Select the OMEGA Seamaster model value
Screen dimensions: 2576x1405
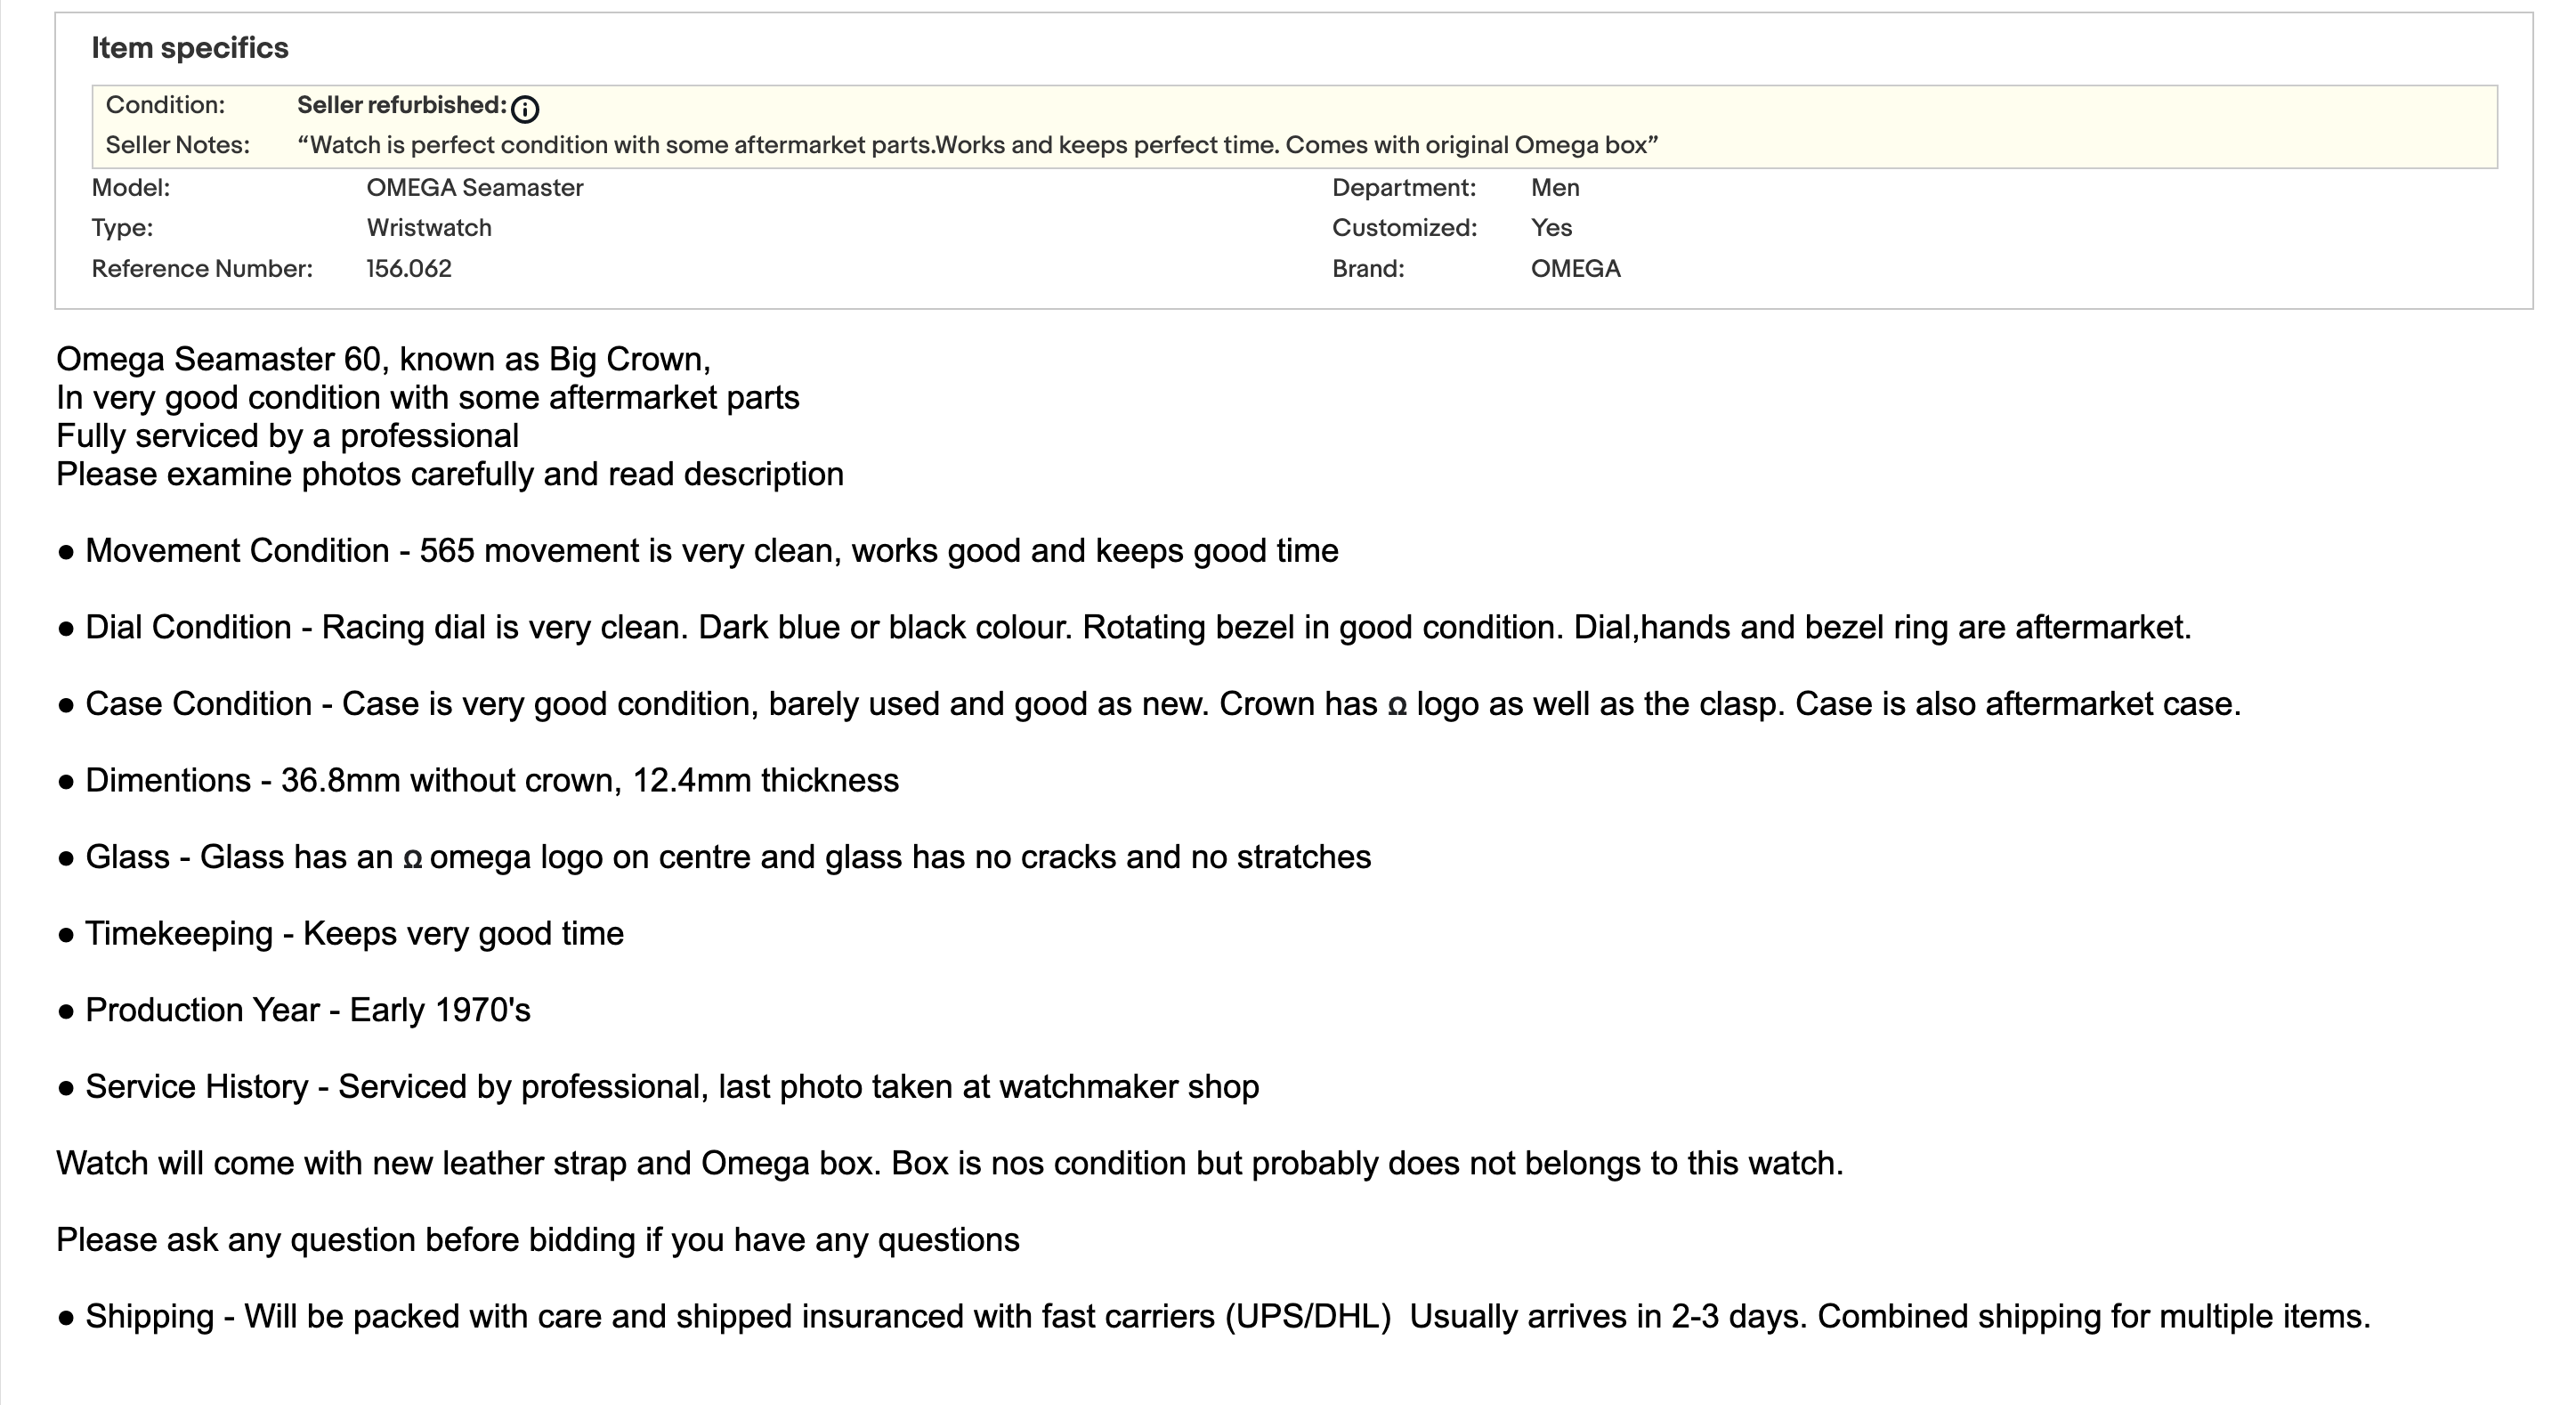(474, 188)
